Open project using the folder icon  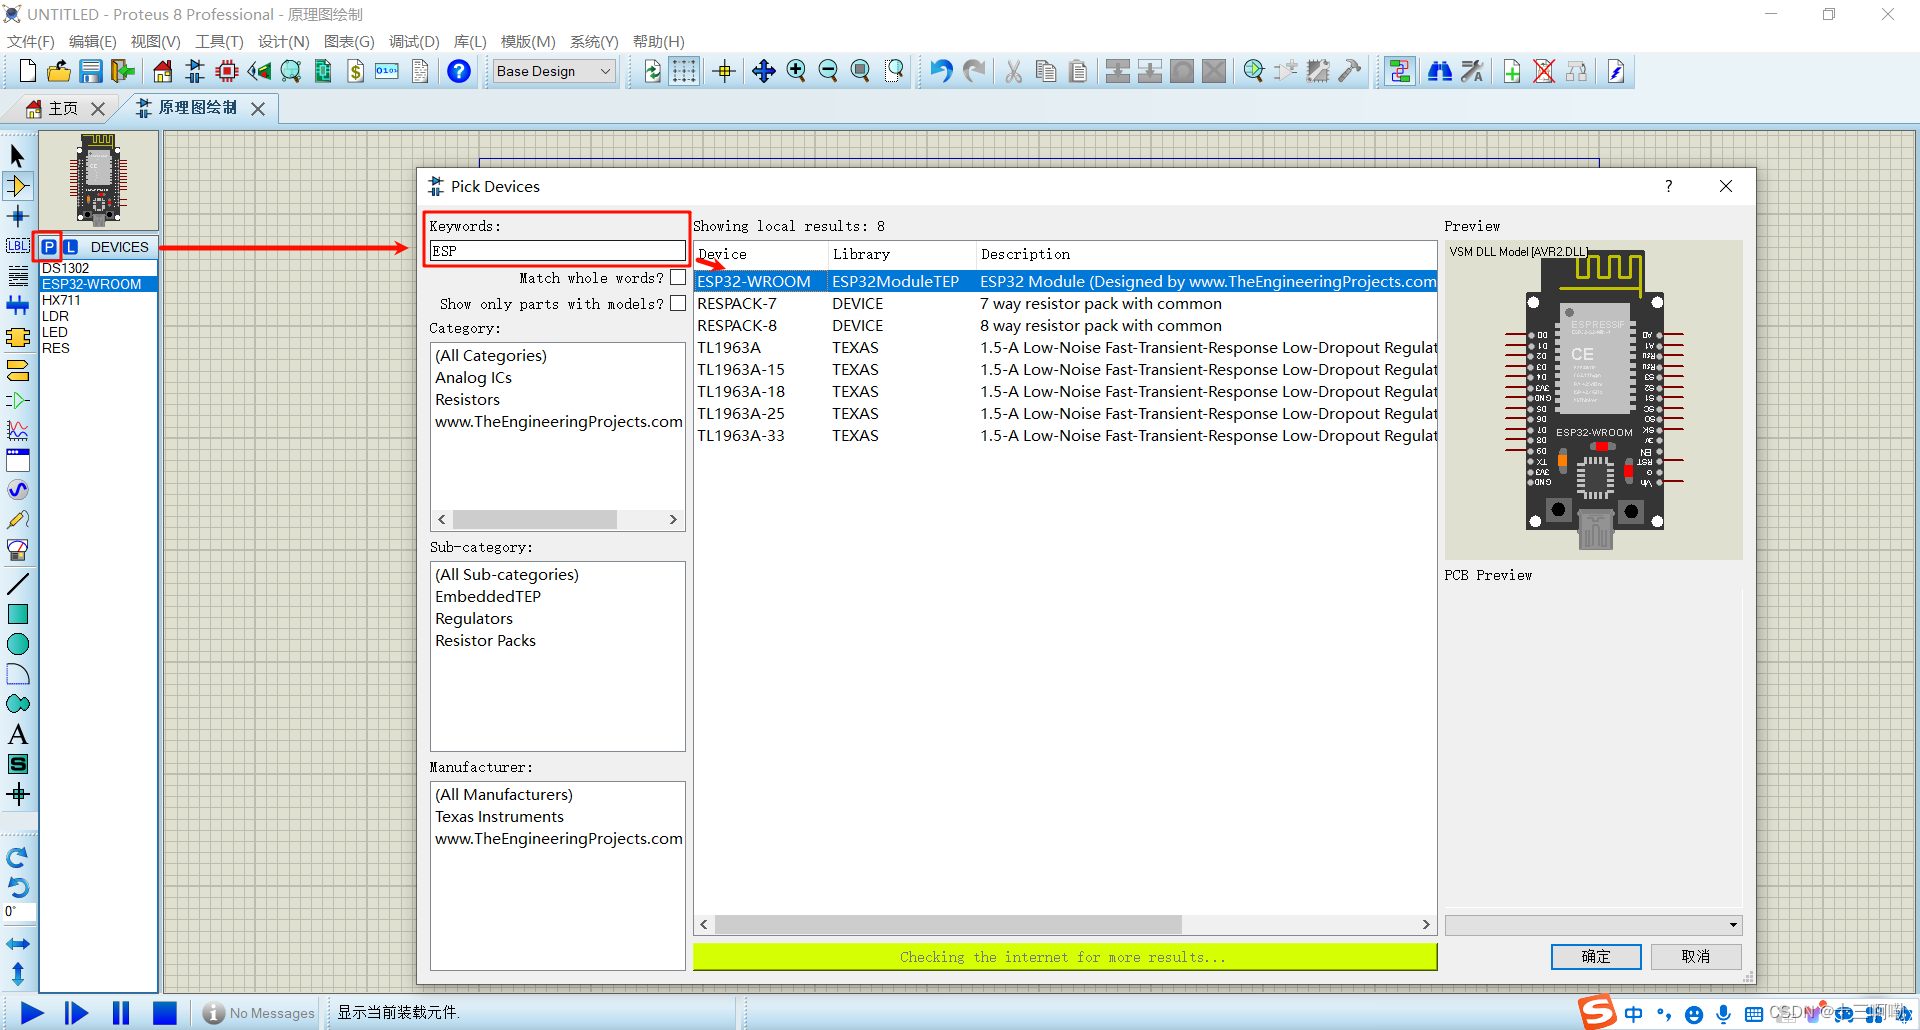click(59, 71)
